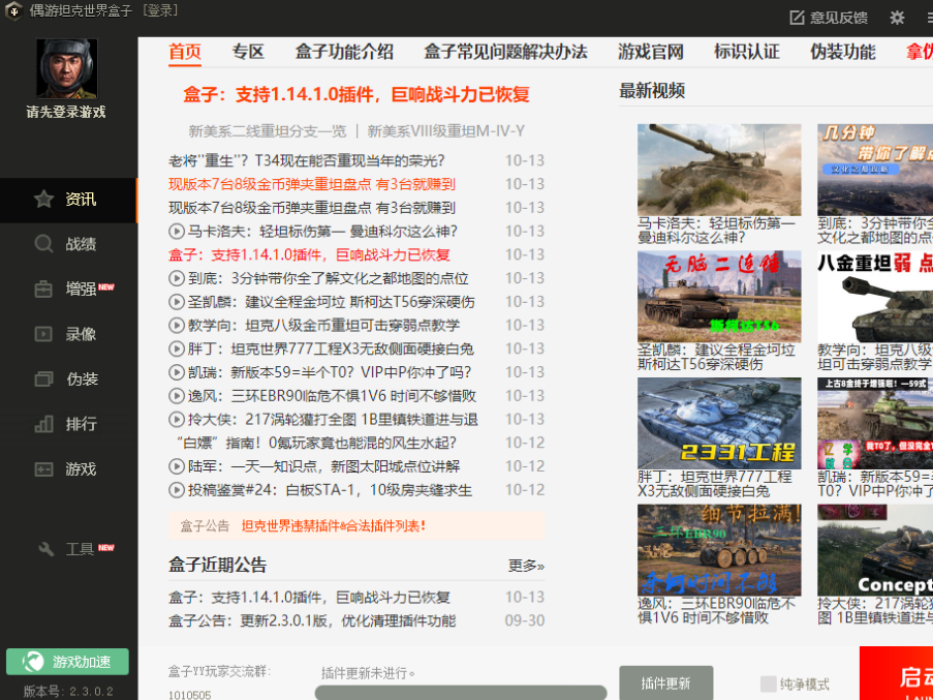933x700 pixels.
Task: Click the settings gear icon in title bar
Action: click(x=897, y=18)
